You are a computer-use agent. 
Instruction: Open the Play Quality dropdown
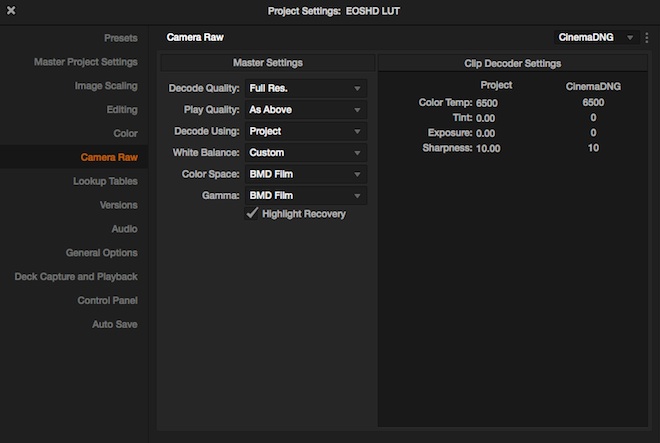point(305,110)
